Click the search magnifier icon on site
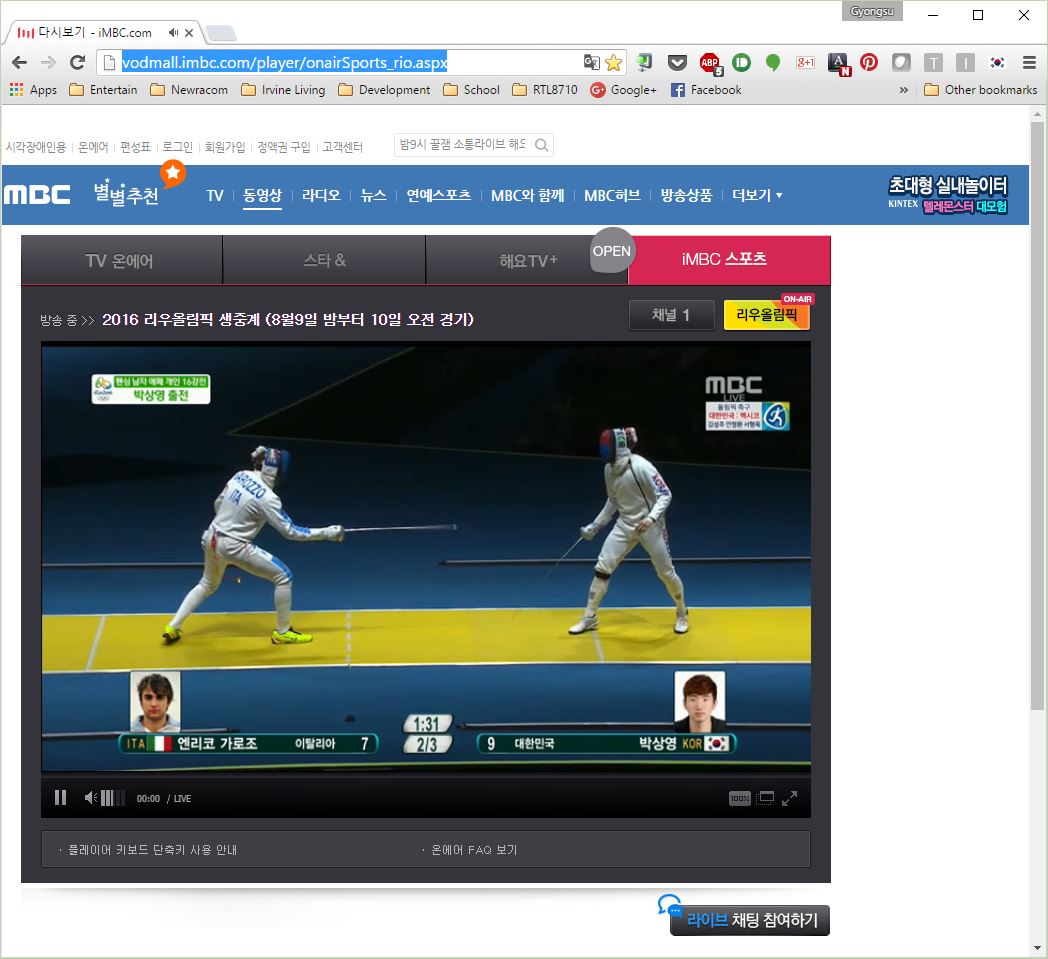 pyautogui.click(x=541, y=145)
